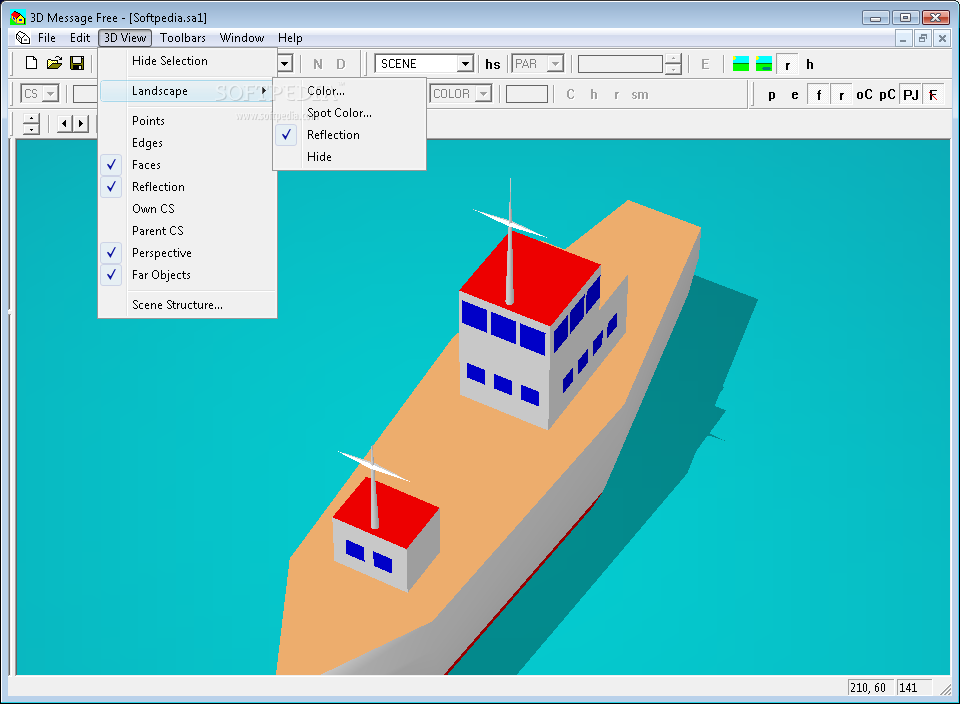Image resolution: width=960 pixels, height=704 pixels.
Task: Open the Edit menu
Action: (80, 38)
